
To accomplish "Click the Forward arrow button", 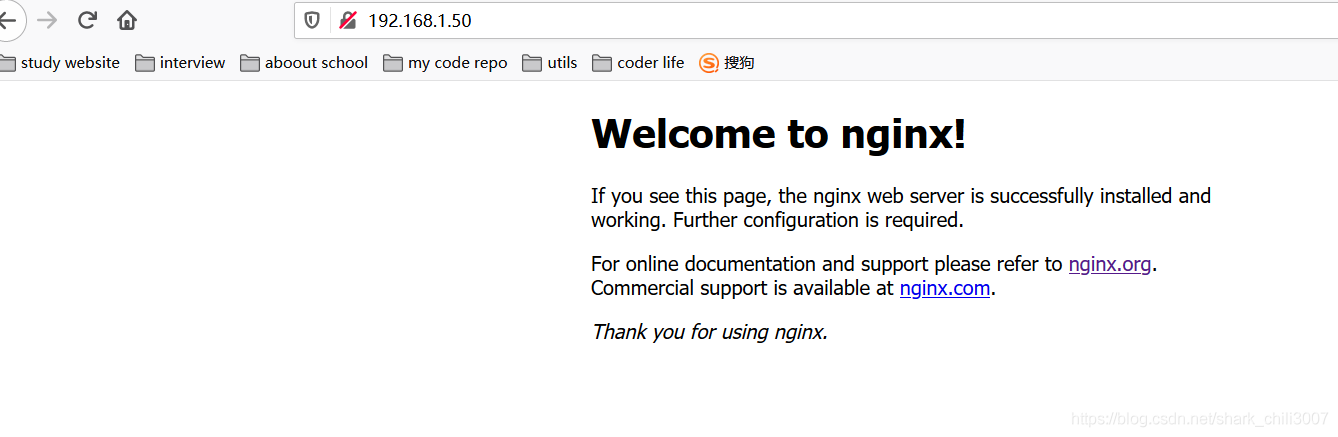I will pos(47,20).
